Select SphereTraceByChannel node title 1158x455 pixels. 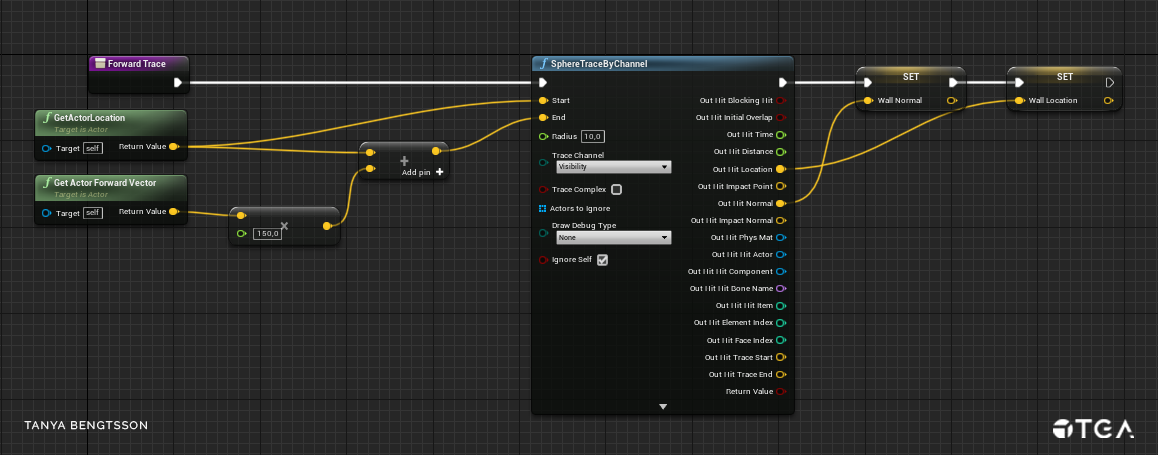click(599, 64)
